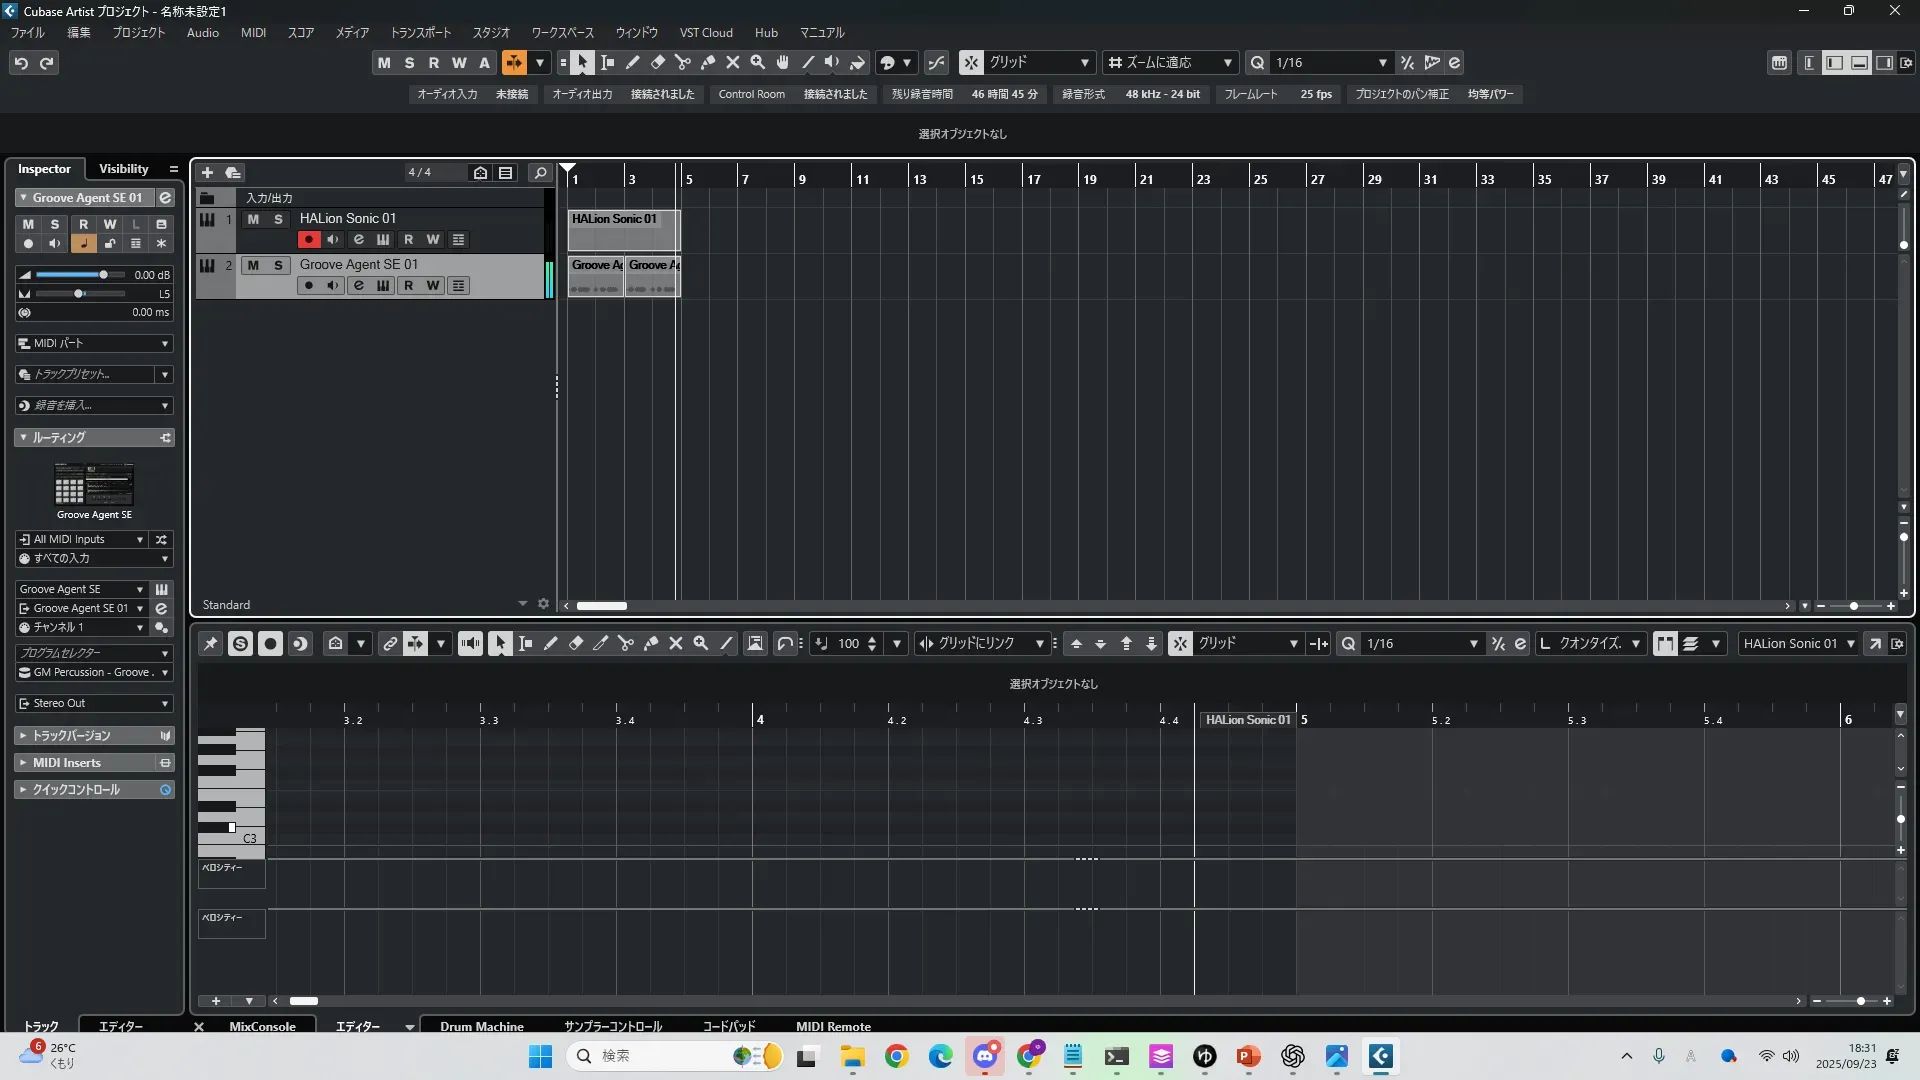Solo the Groove Agent SE 01 track

278,265
